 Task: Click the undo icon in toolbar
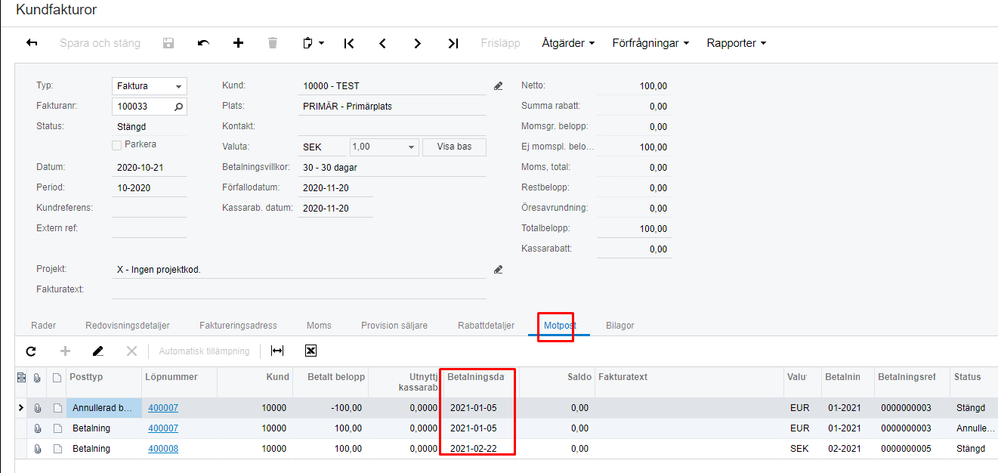[204, 43]
